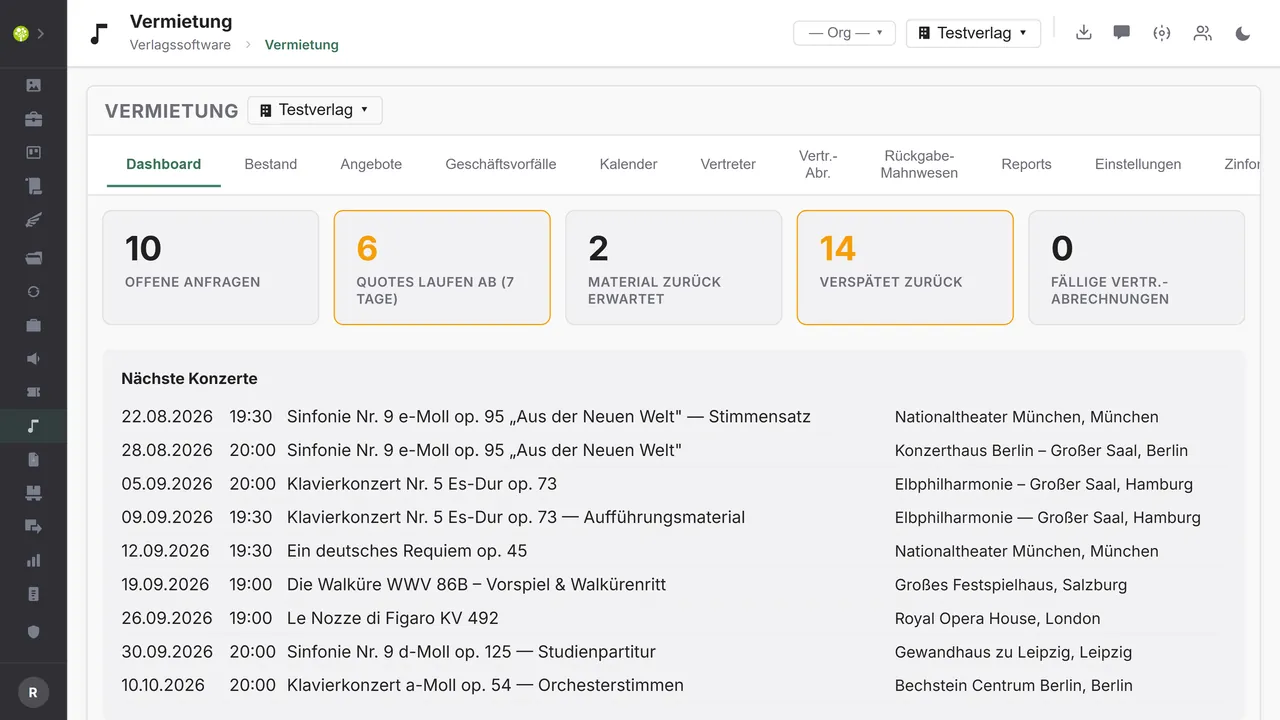Switch to the Angebote tab
The image size is (1280, 720).
[x=371, y=164]
